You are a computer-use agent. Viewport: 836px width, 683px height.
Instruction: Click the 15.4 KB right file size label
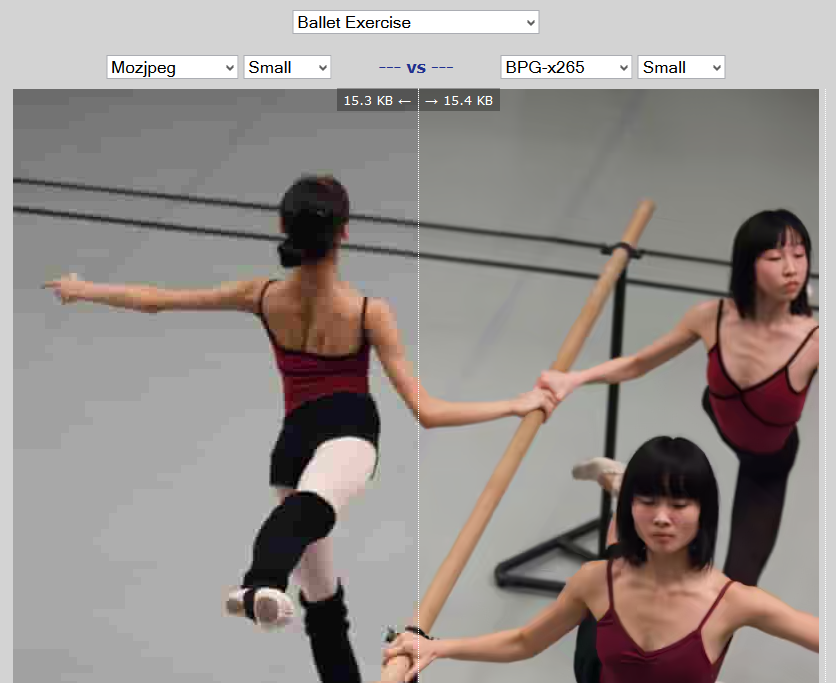pyautogui.click(x=460, y=100)
